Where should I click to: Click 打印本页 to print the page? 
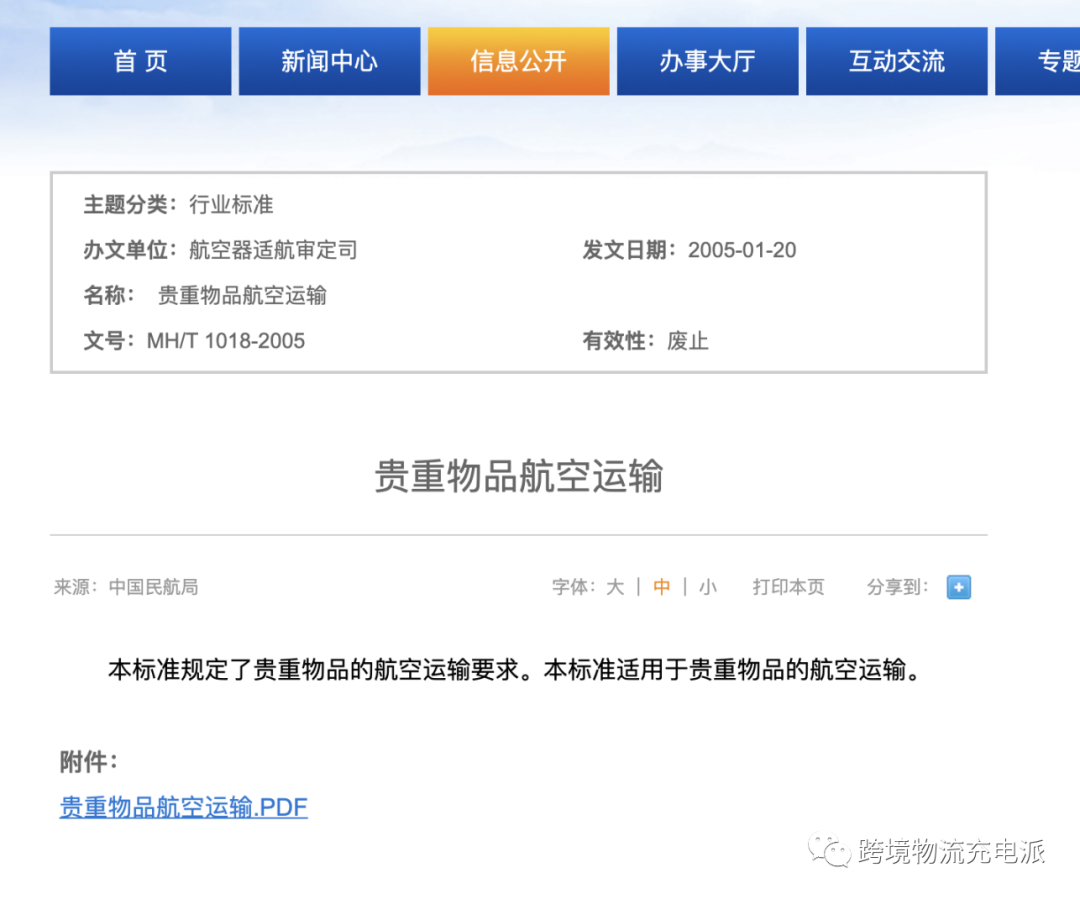(x=788, y=587)
